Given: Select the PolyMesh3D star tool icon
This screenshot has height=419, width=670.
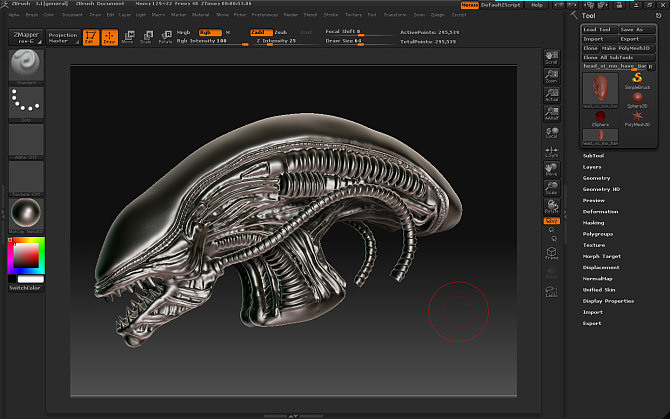Looking at the screenshot, I should [x=637, y=118].
